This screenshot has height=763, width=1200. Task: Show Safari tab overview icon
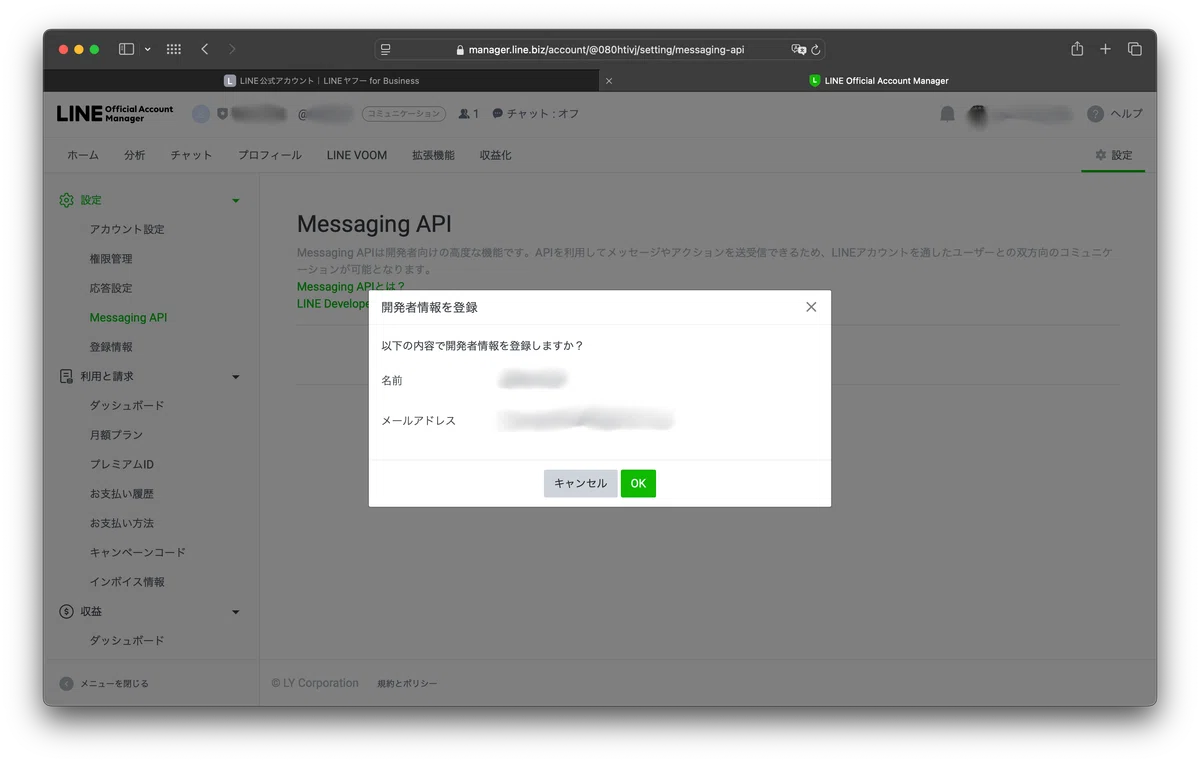pos(1135,49)
